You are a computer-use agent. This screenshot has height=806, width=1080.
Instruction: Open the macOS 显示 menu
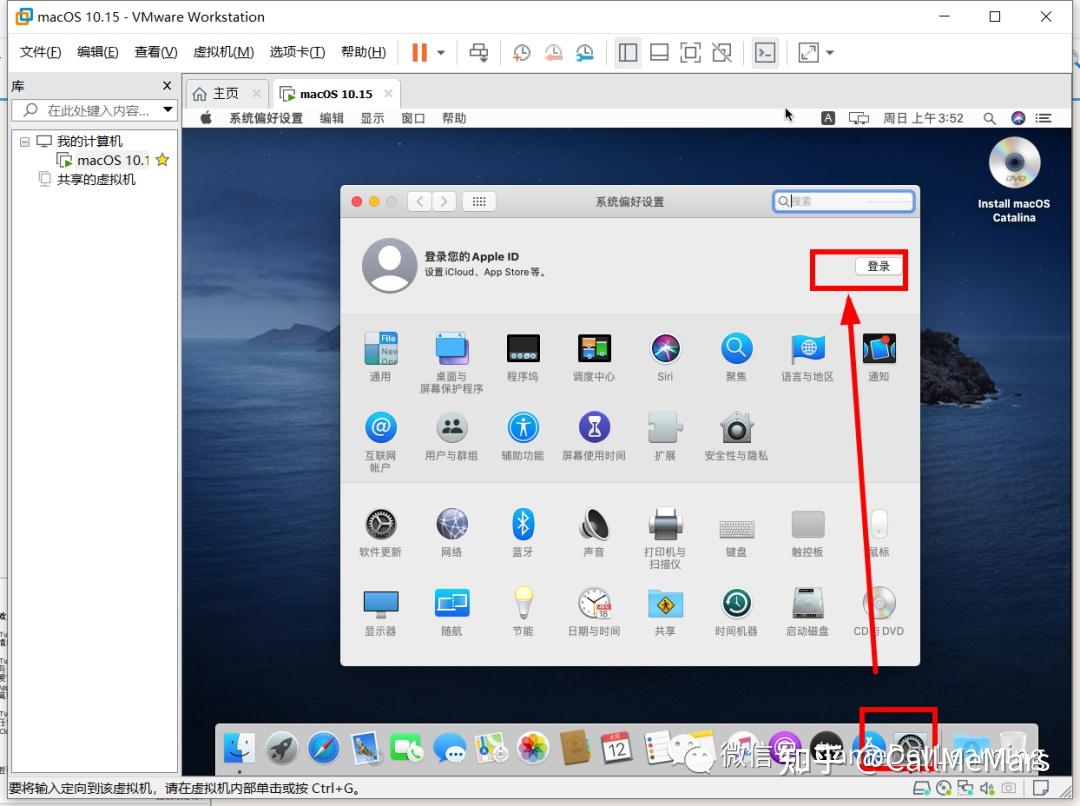pos(373,118)
